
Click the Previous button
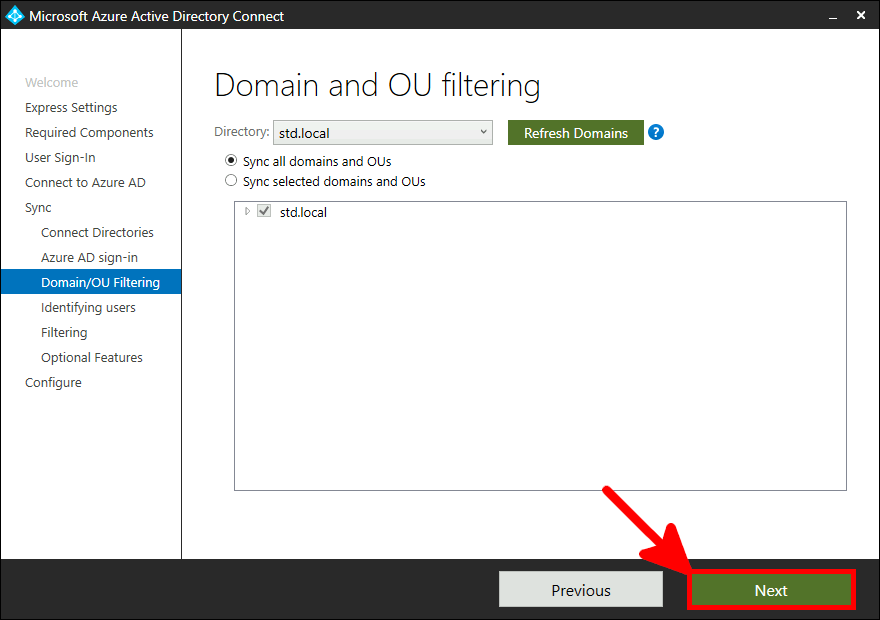(x=580, y=589)
